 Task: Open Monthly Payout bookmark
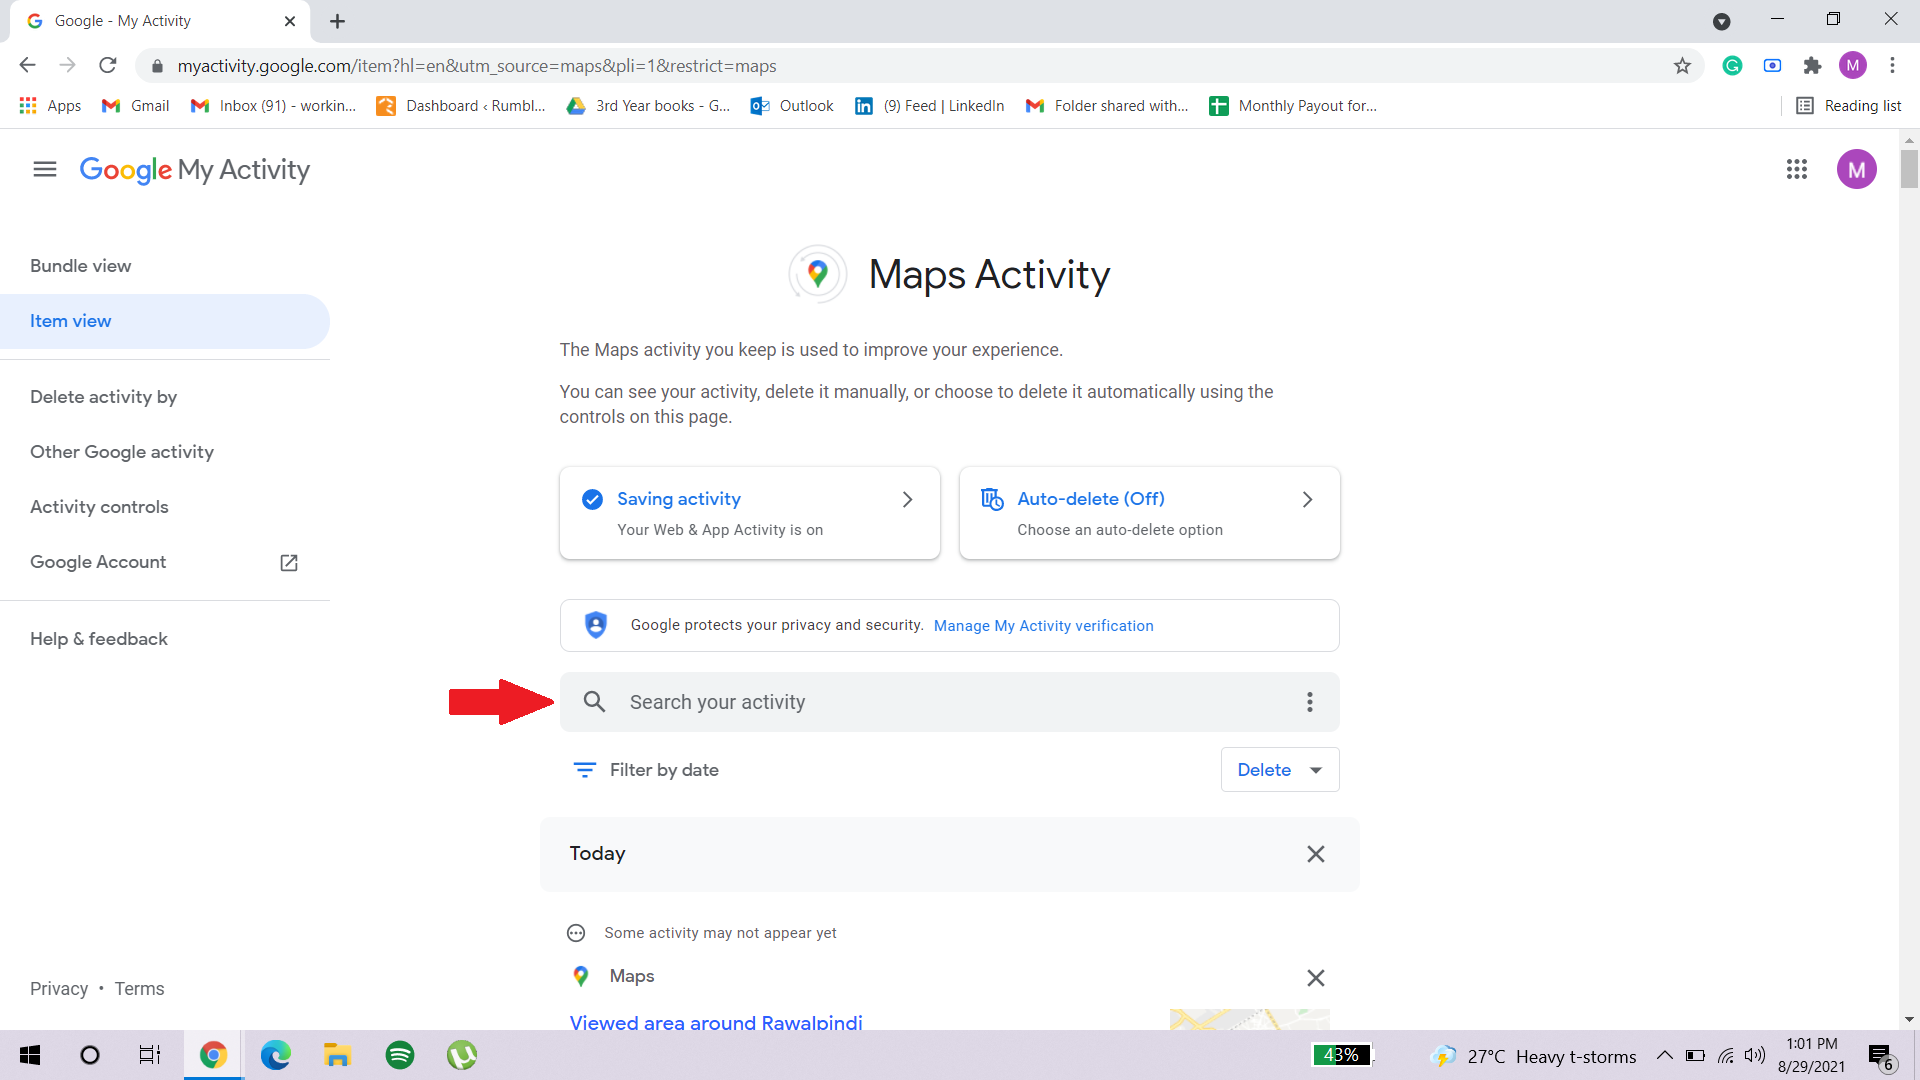coord(1293,106)
